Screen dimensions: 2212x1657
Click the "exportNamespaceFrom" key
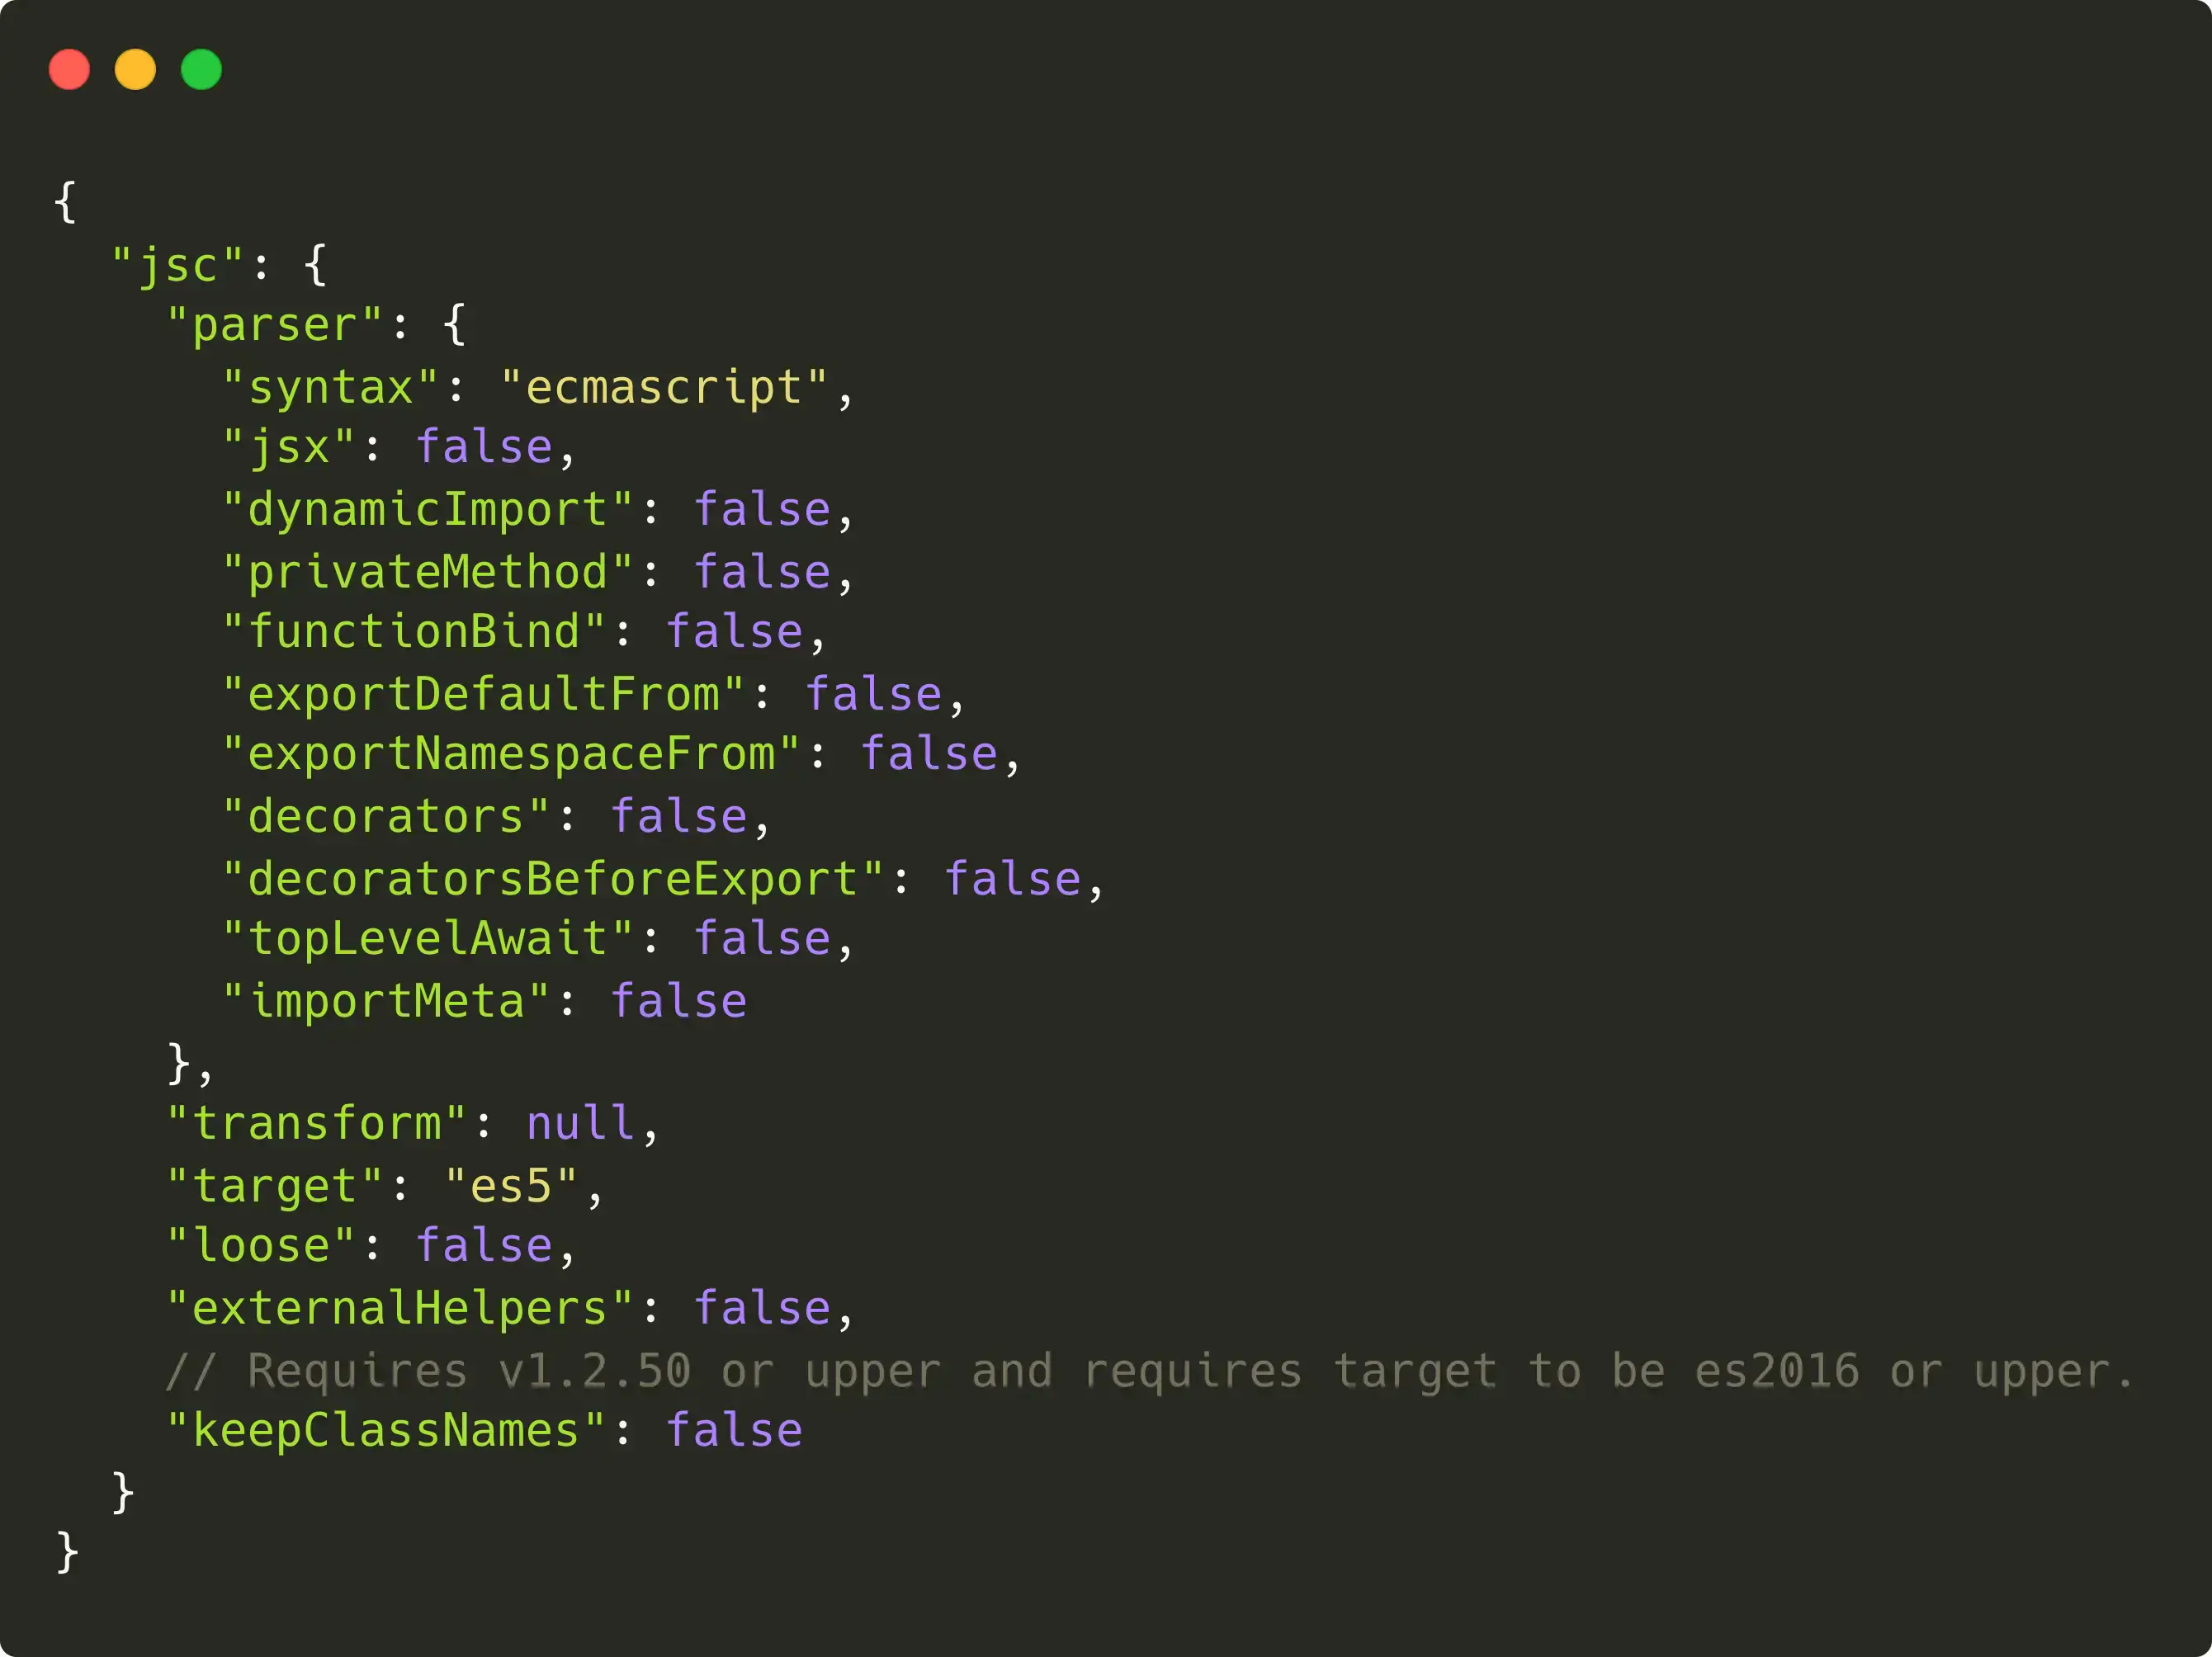click(510, 754)
